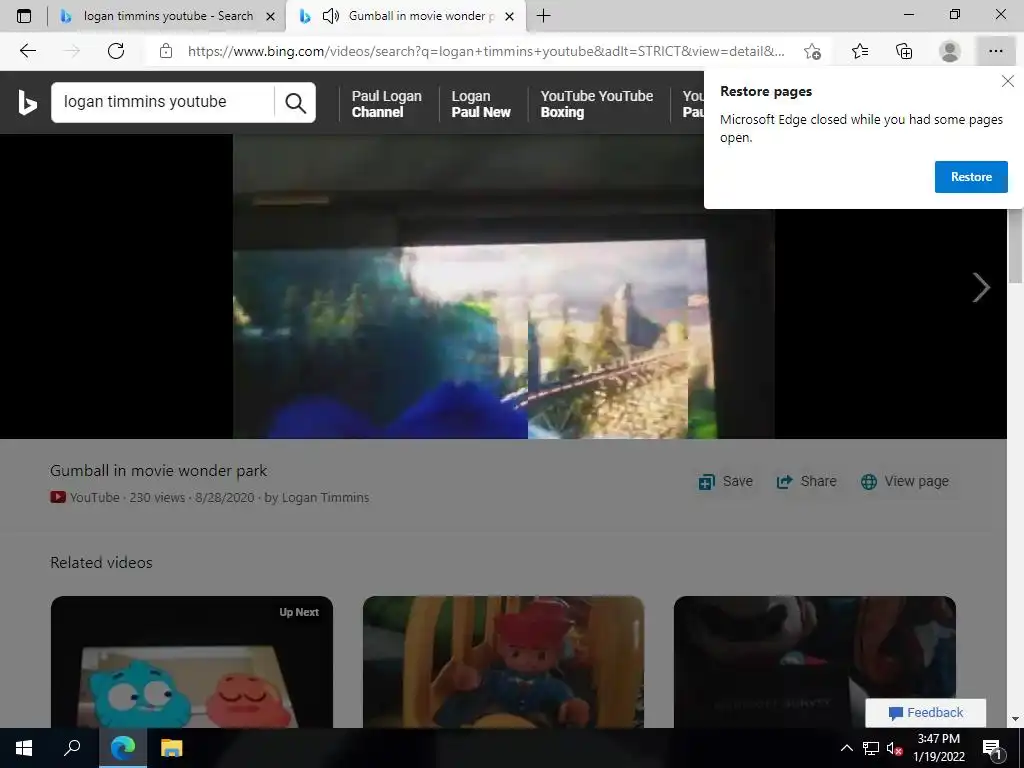
Task: Show hidden system tray icons
Action: point(846,748)
